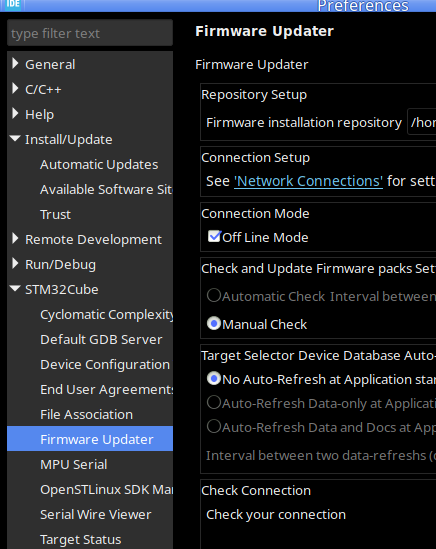Open Target Status preferences
Image resolution: width=436 pixels, height=549 pixels.
point(81,540)
